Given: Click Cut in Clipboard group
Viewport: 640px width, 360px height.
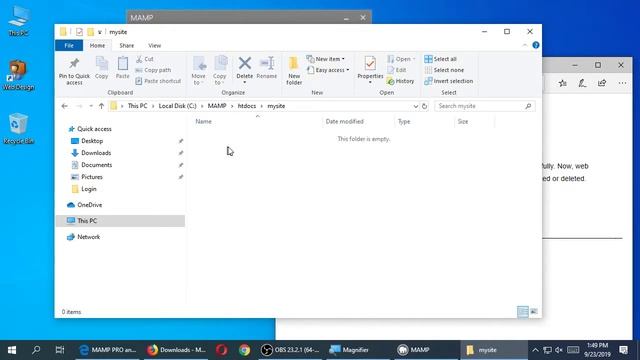Looking at the screenshot, I should pos(145,59).
